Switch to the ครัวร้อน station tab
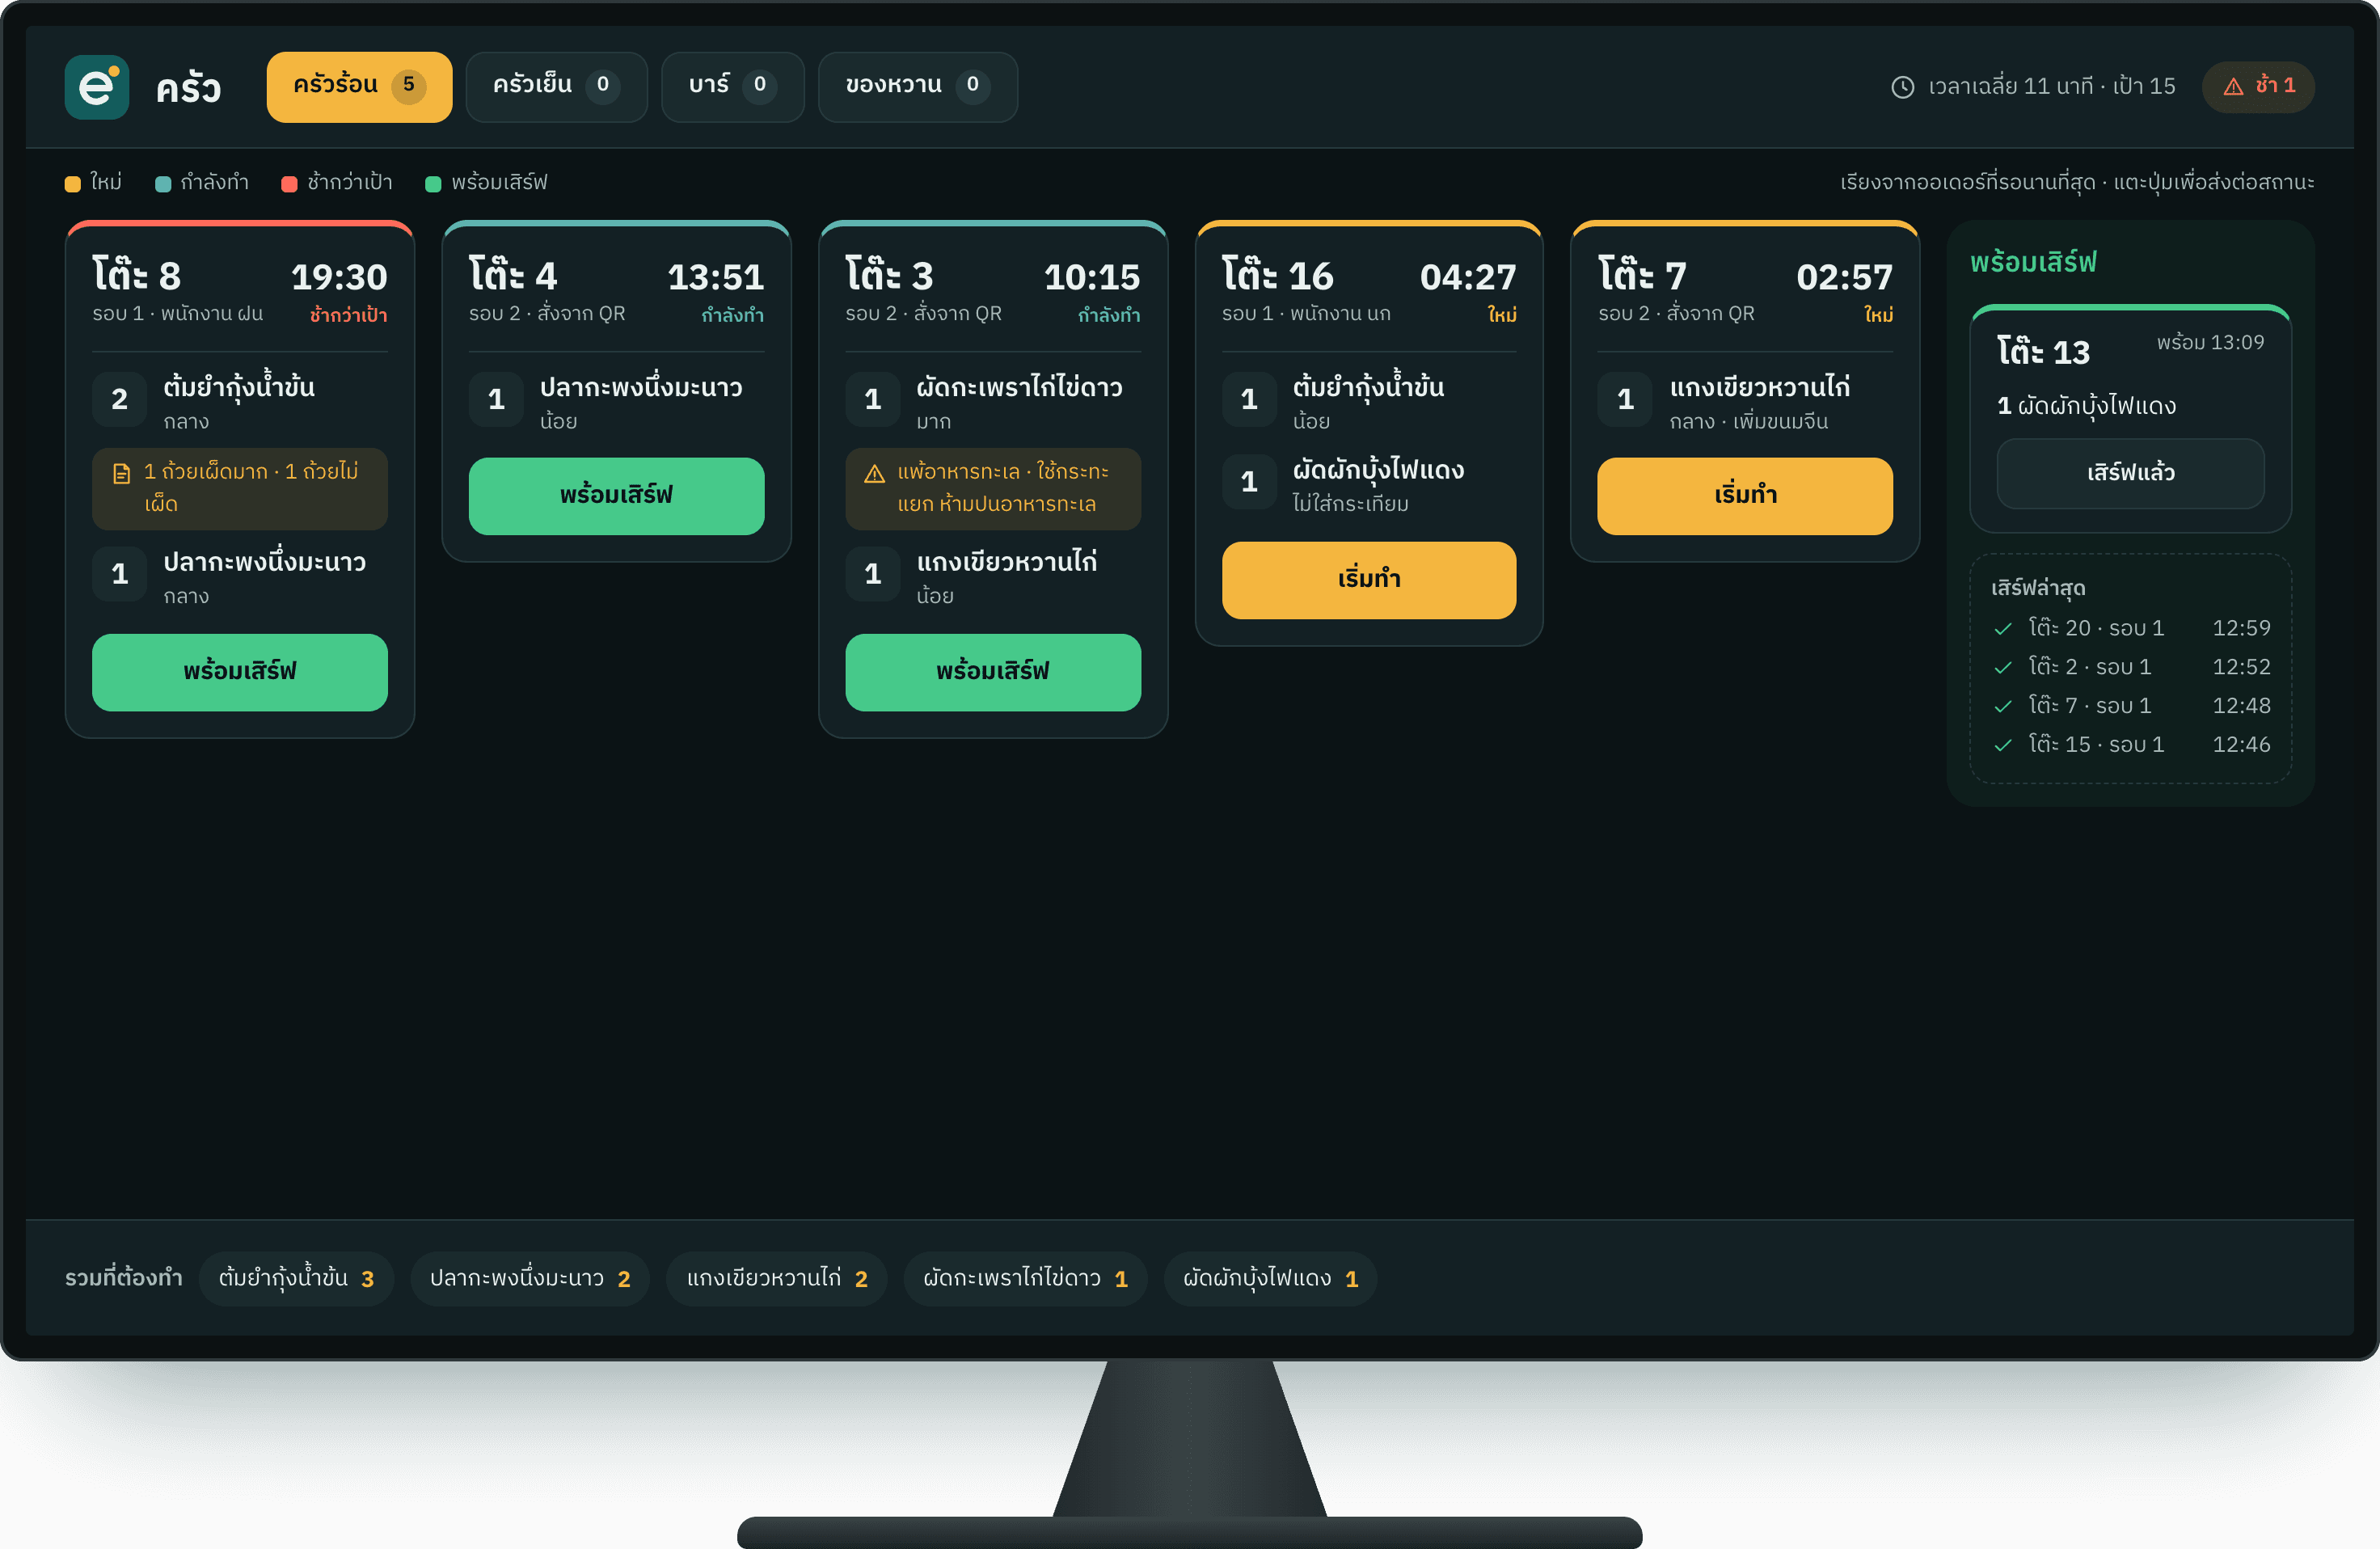2380x1549 pixels. tap(359, 86)
